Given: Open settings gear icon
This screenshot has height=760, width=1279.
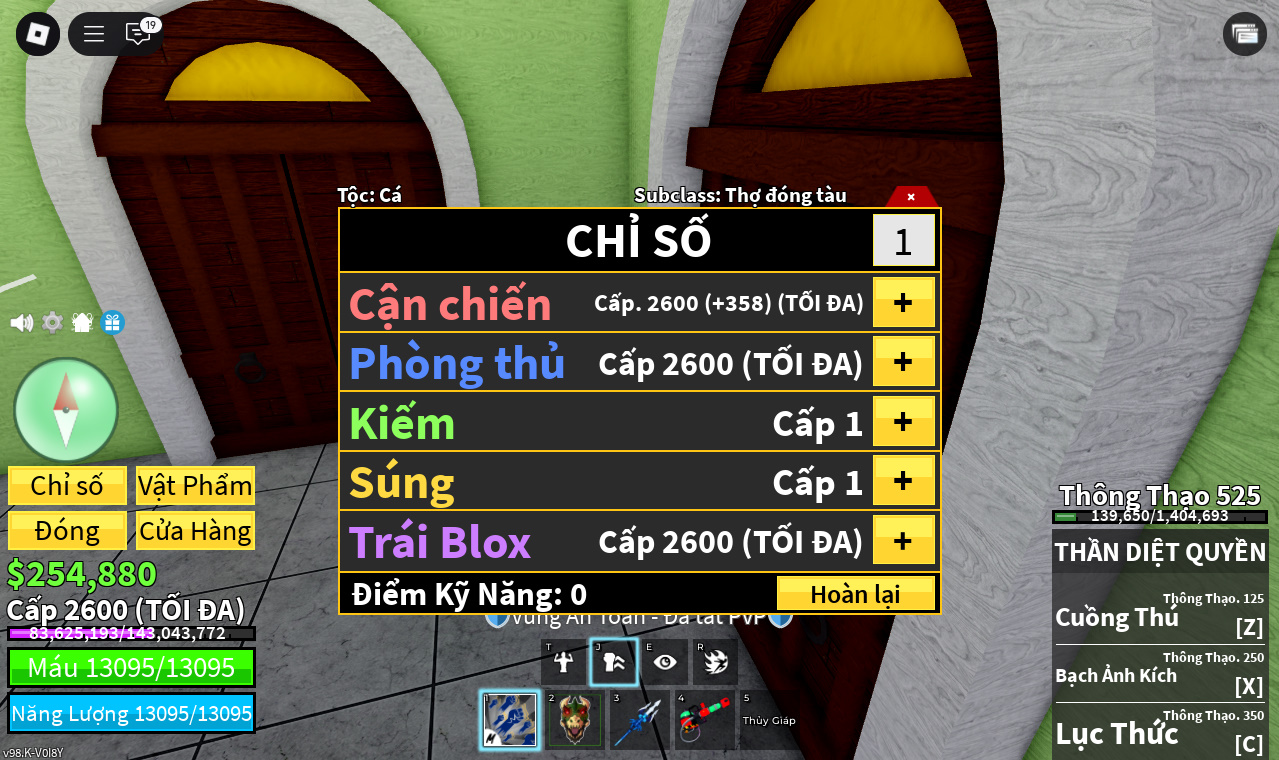Looking at the screenshot, I should (52, 322).
